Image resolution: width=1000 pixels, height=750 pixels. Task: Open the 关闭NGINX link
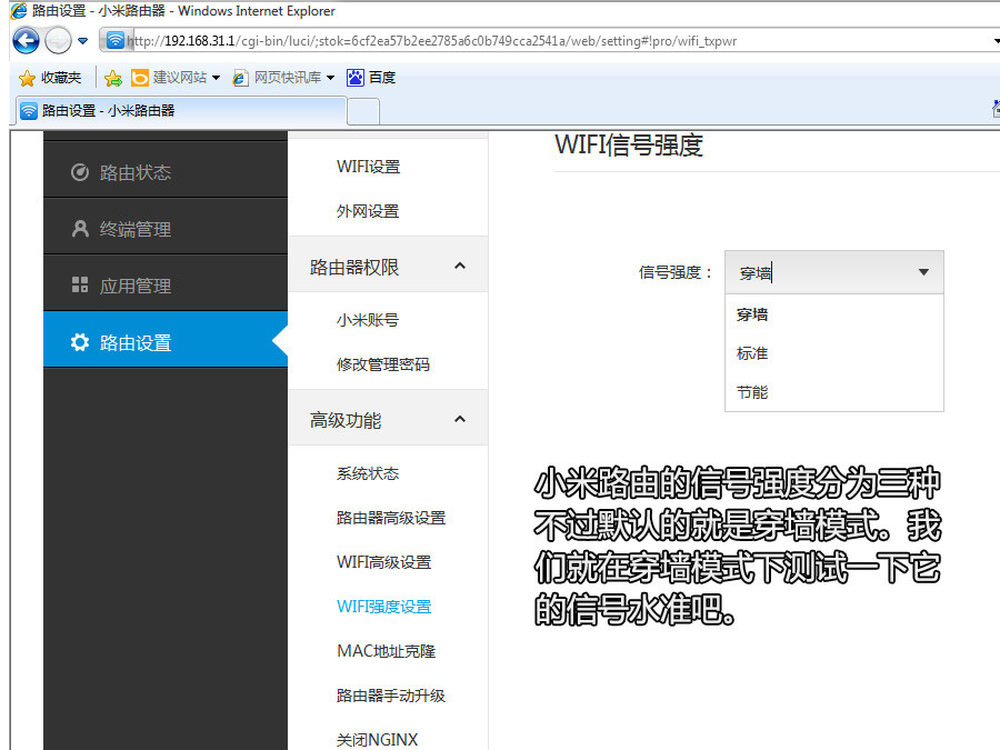[378, 740]
